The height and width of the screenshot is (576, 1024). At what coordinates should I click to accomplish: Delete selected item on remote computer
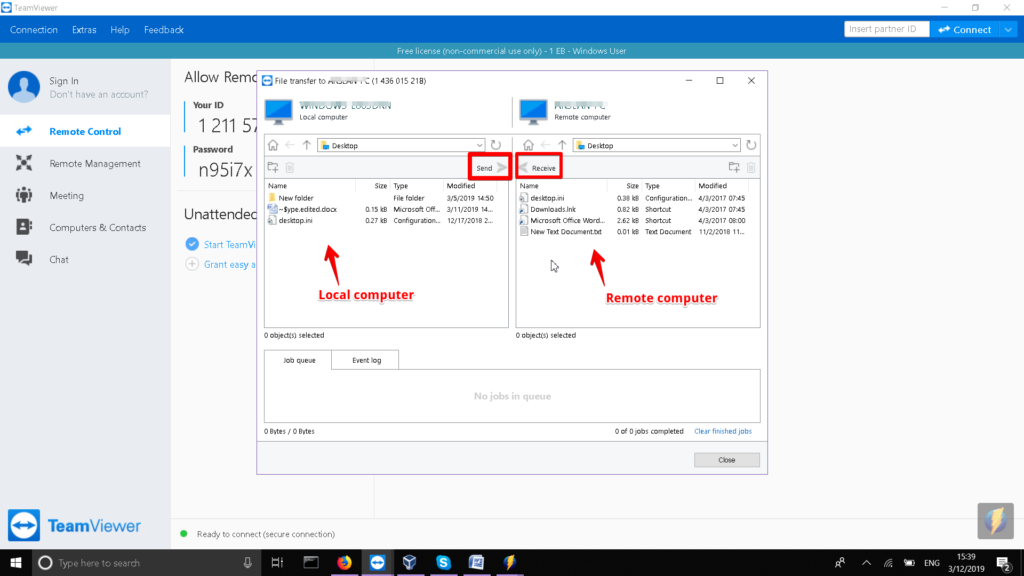751,168
